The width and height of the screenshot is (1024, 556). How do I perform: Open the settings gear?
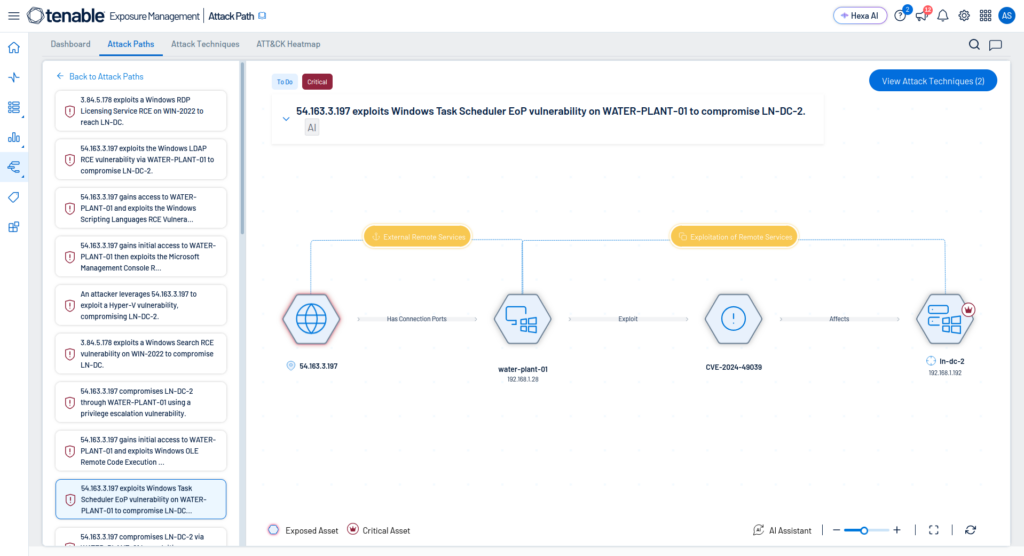(x=964, y=16)
